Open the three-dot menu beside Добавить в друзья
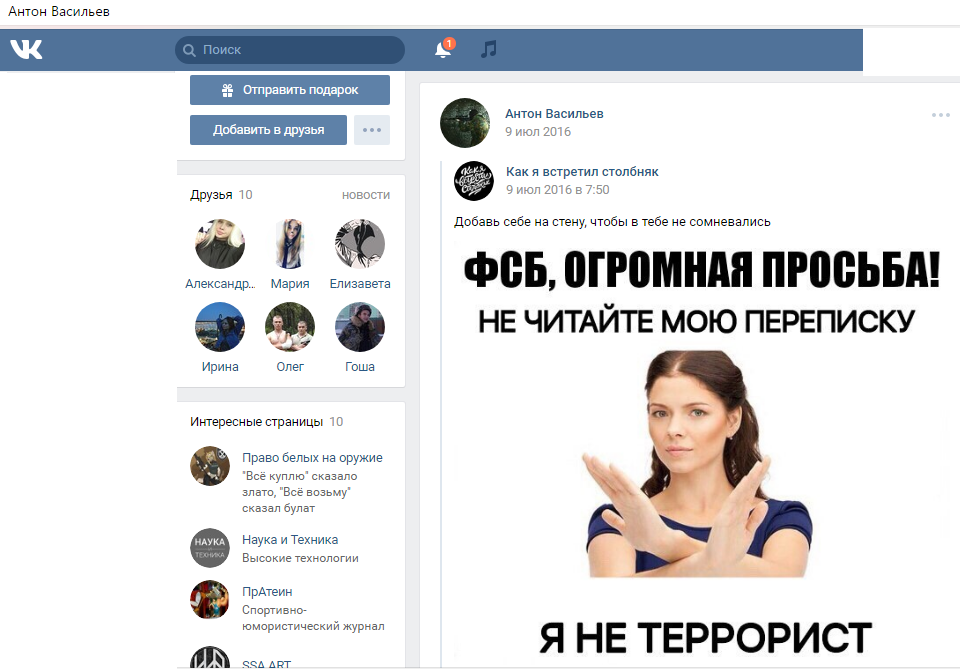 pyautogui.click(x=371, y=130)
